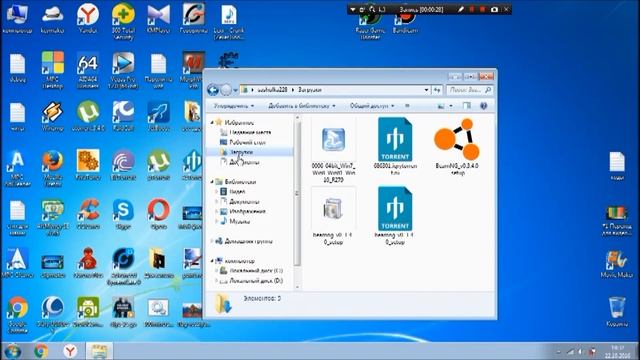The image size is (640, 360).
Task: Select the beamng setup installer in bottom row
Action: [333, 216]
